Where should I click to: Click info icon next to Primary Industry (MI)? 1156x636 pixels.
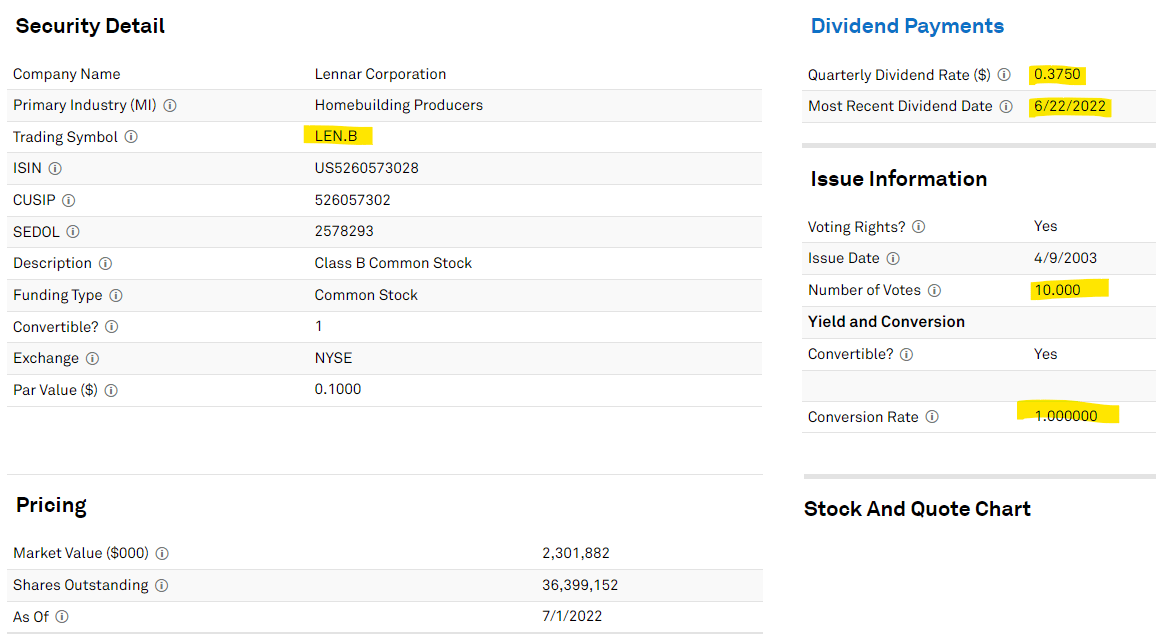[x=170, y=105]
